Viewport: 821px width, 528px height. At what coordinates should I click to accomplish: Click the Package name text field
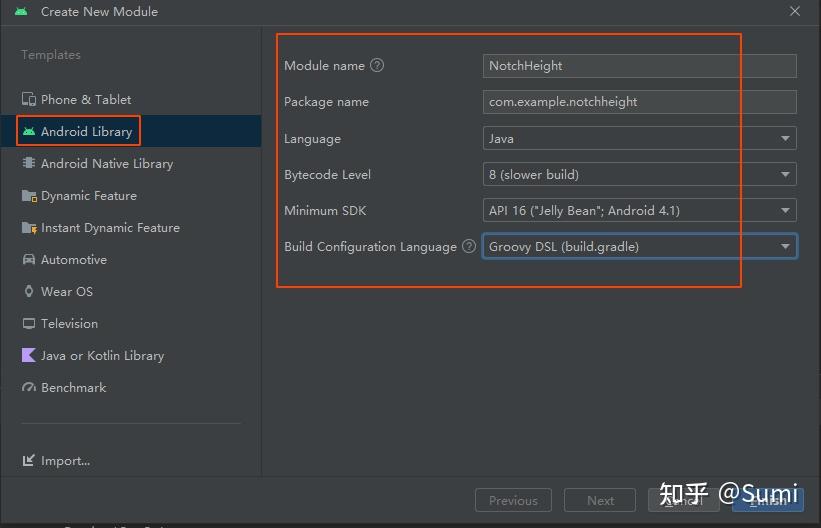(640, 102)
